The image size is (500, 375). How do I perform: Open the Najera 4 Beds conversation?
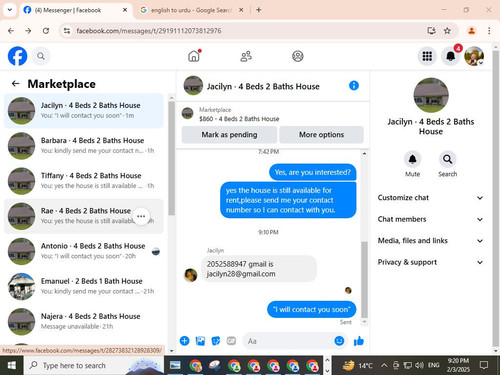tap(83, 322)
